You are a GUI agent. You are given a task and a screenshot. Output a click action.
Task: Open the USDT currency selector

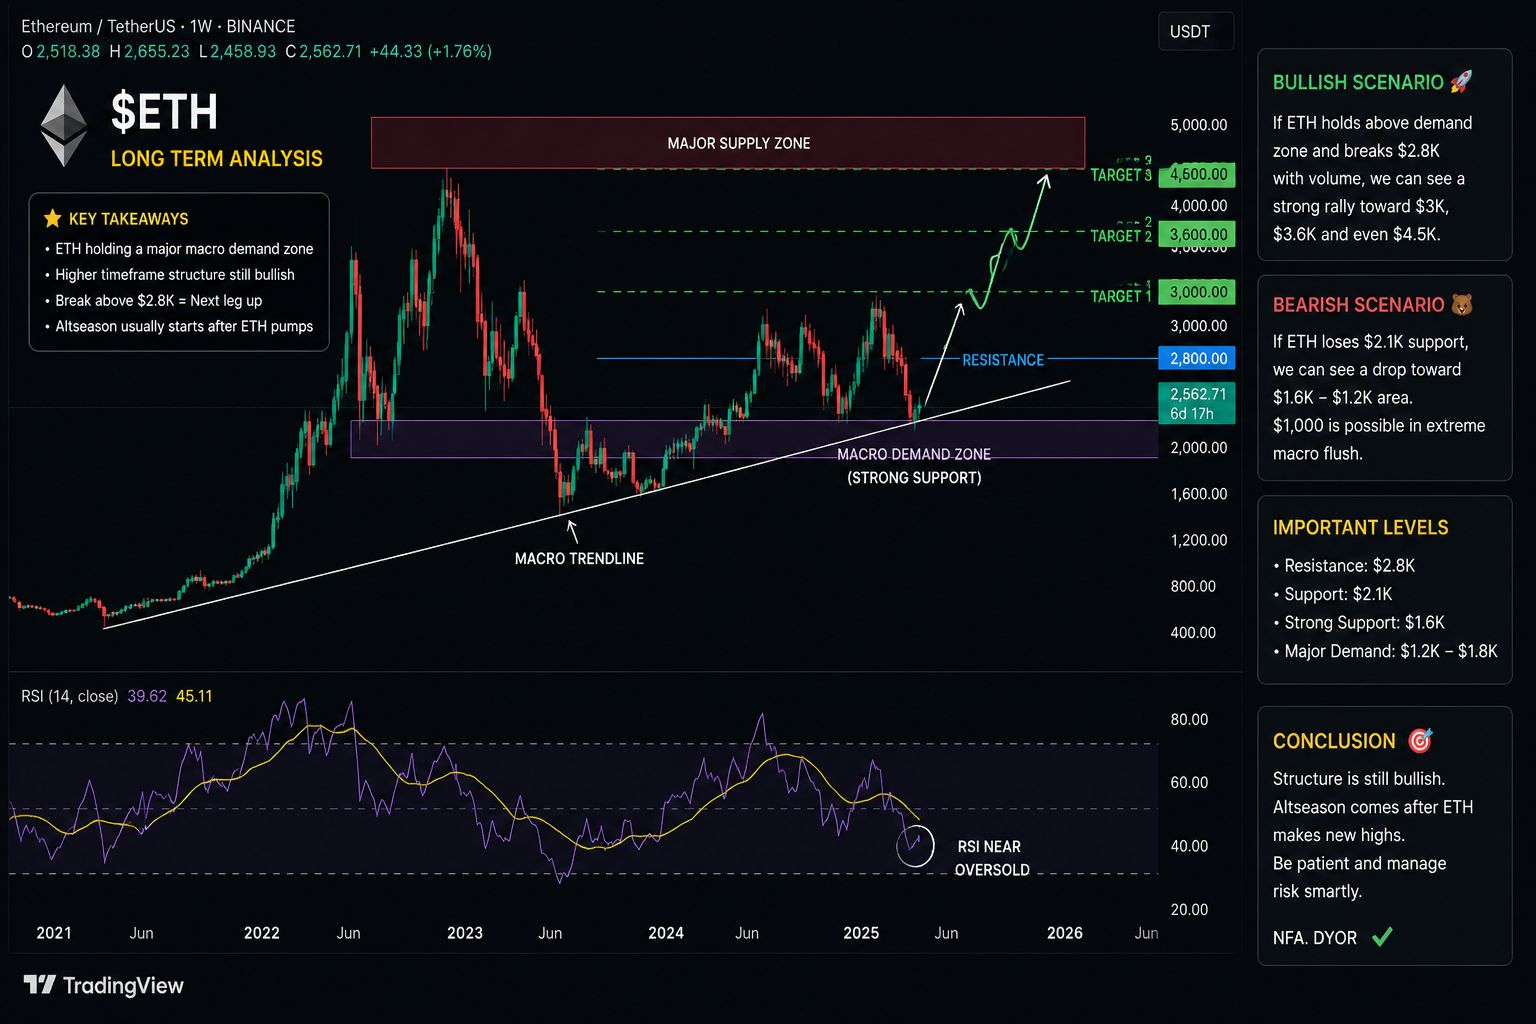coord(1195,31)
